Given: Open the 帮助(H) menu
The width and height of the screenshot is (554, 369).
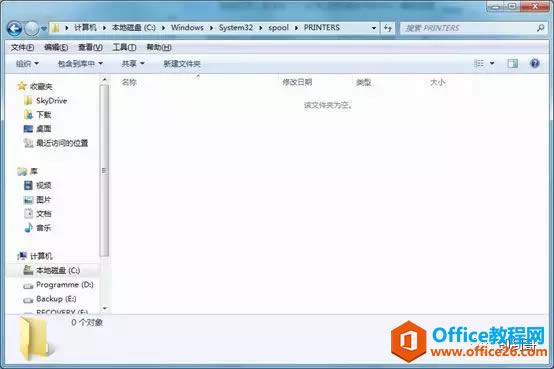Looking at the screenshot, I should (159, 47).
